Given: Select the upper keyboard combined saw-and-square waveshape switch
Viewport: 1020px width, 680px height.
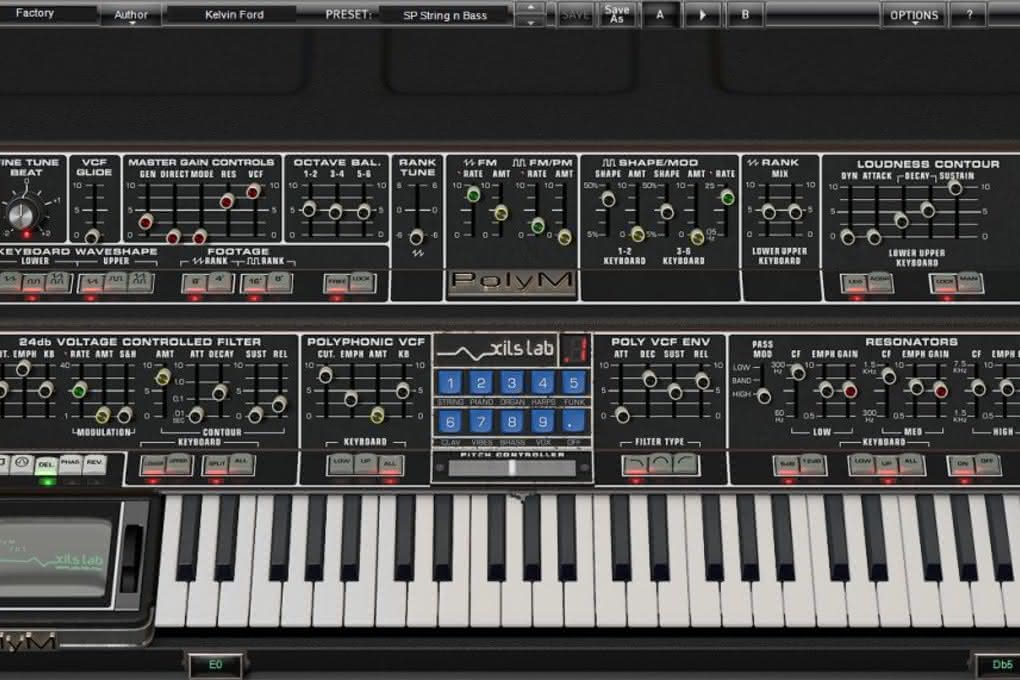Looking at the screenshot, I should pos(141,282).
